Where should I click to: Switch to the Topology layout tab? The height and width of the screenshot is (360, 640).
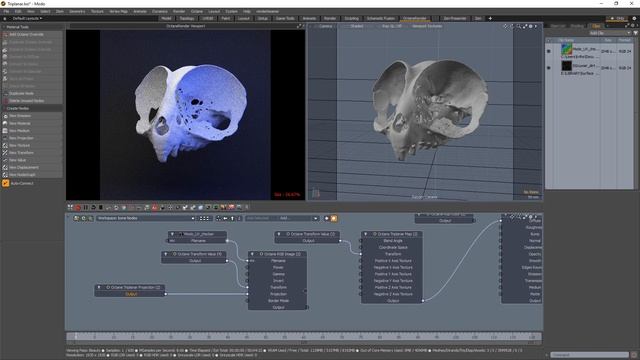(187, 18)
